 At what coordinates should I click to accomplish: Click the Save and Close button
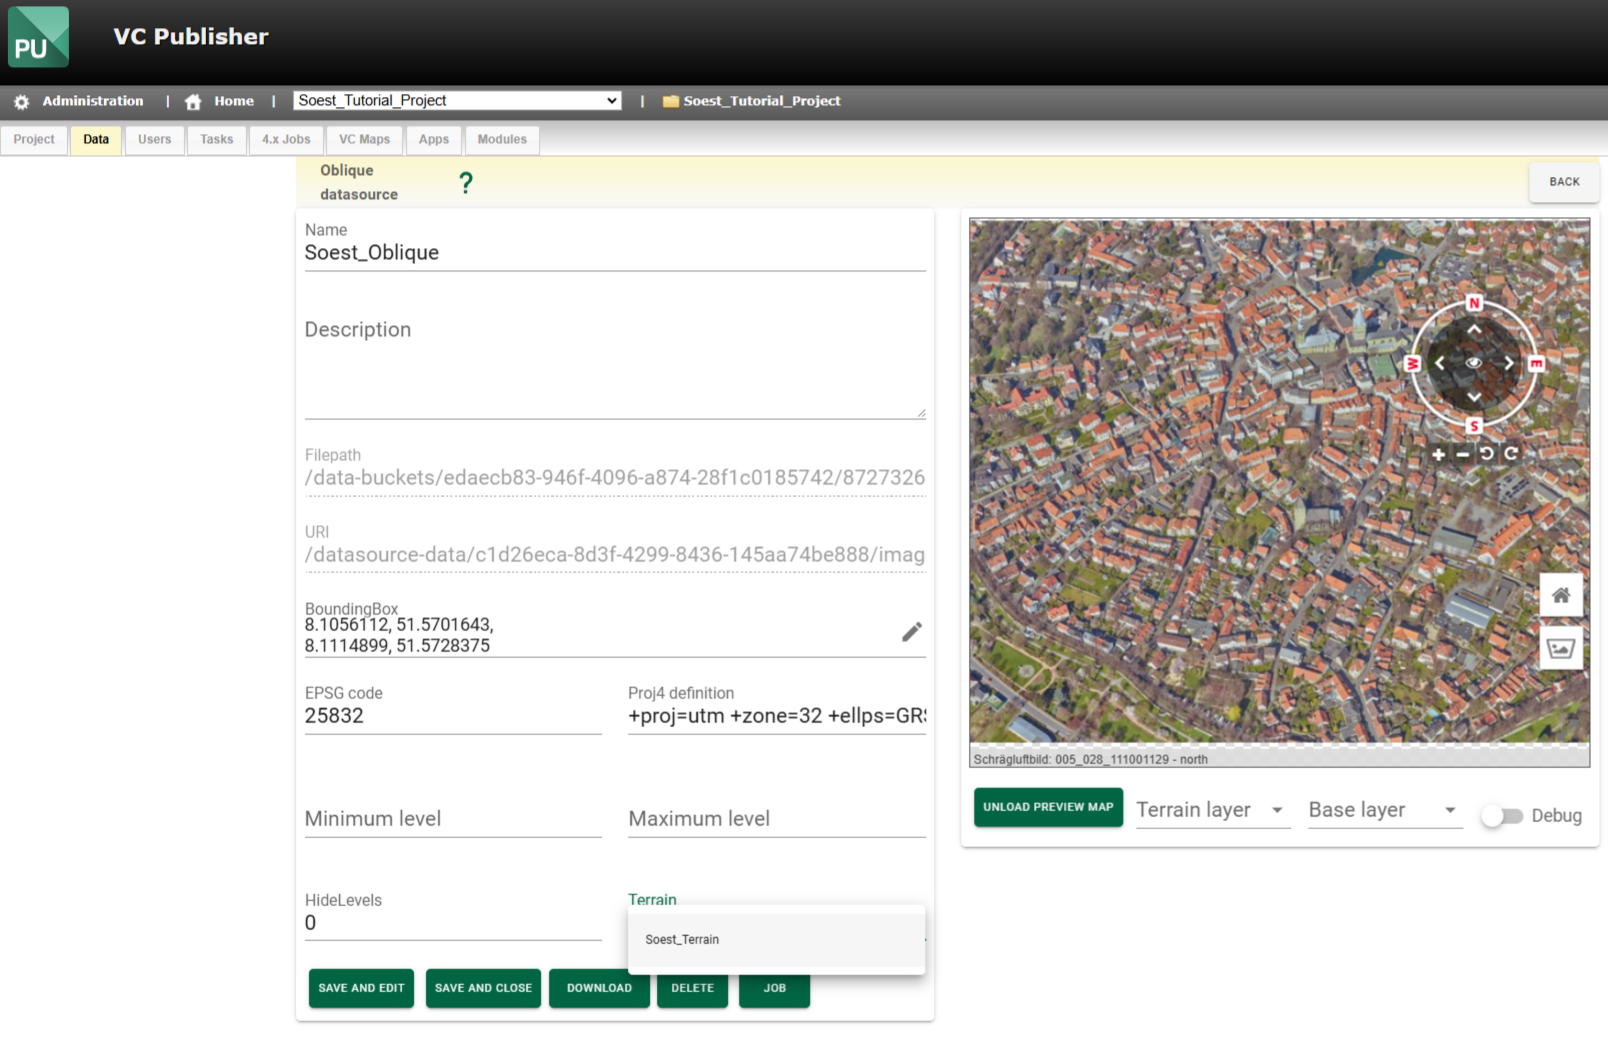point(483,988)
